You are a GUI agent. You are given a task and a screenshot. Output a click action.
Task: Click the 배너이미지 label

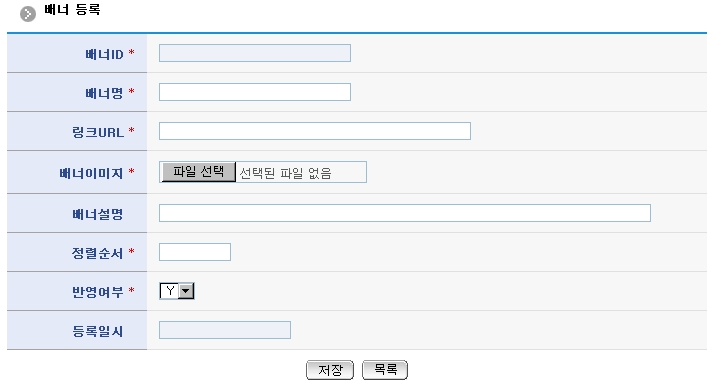tap(91, 173)
